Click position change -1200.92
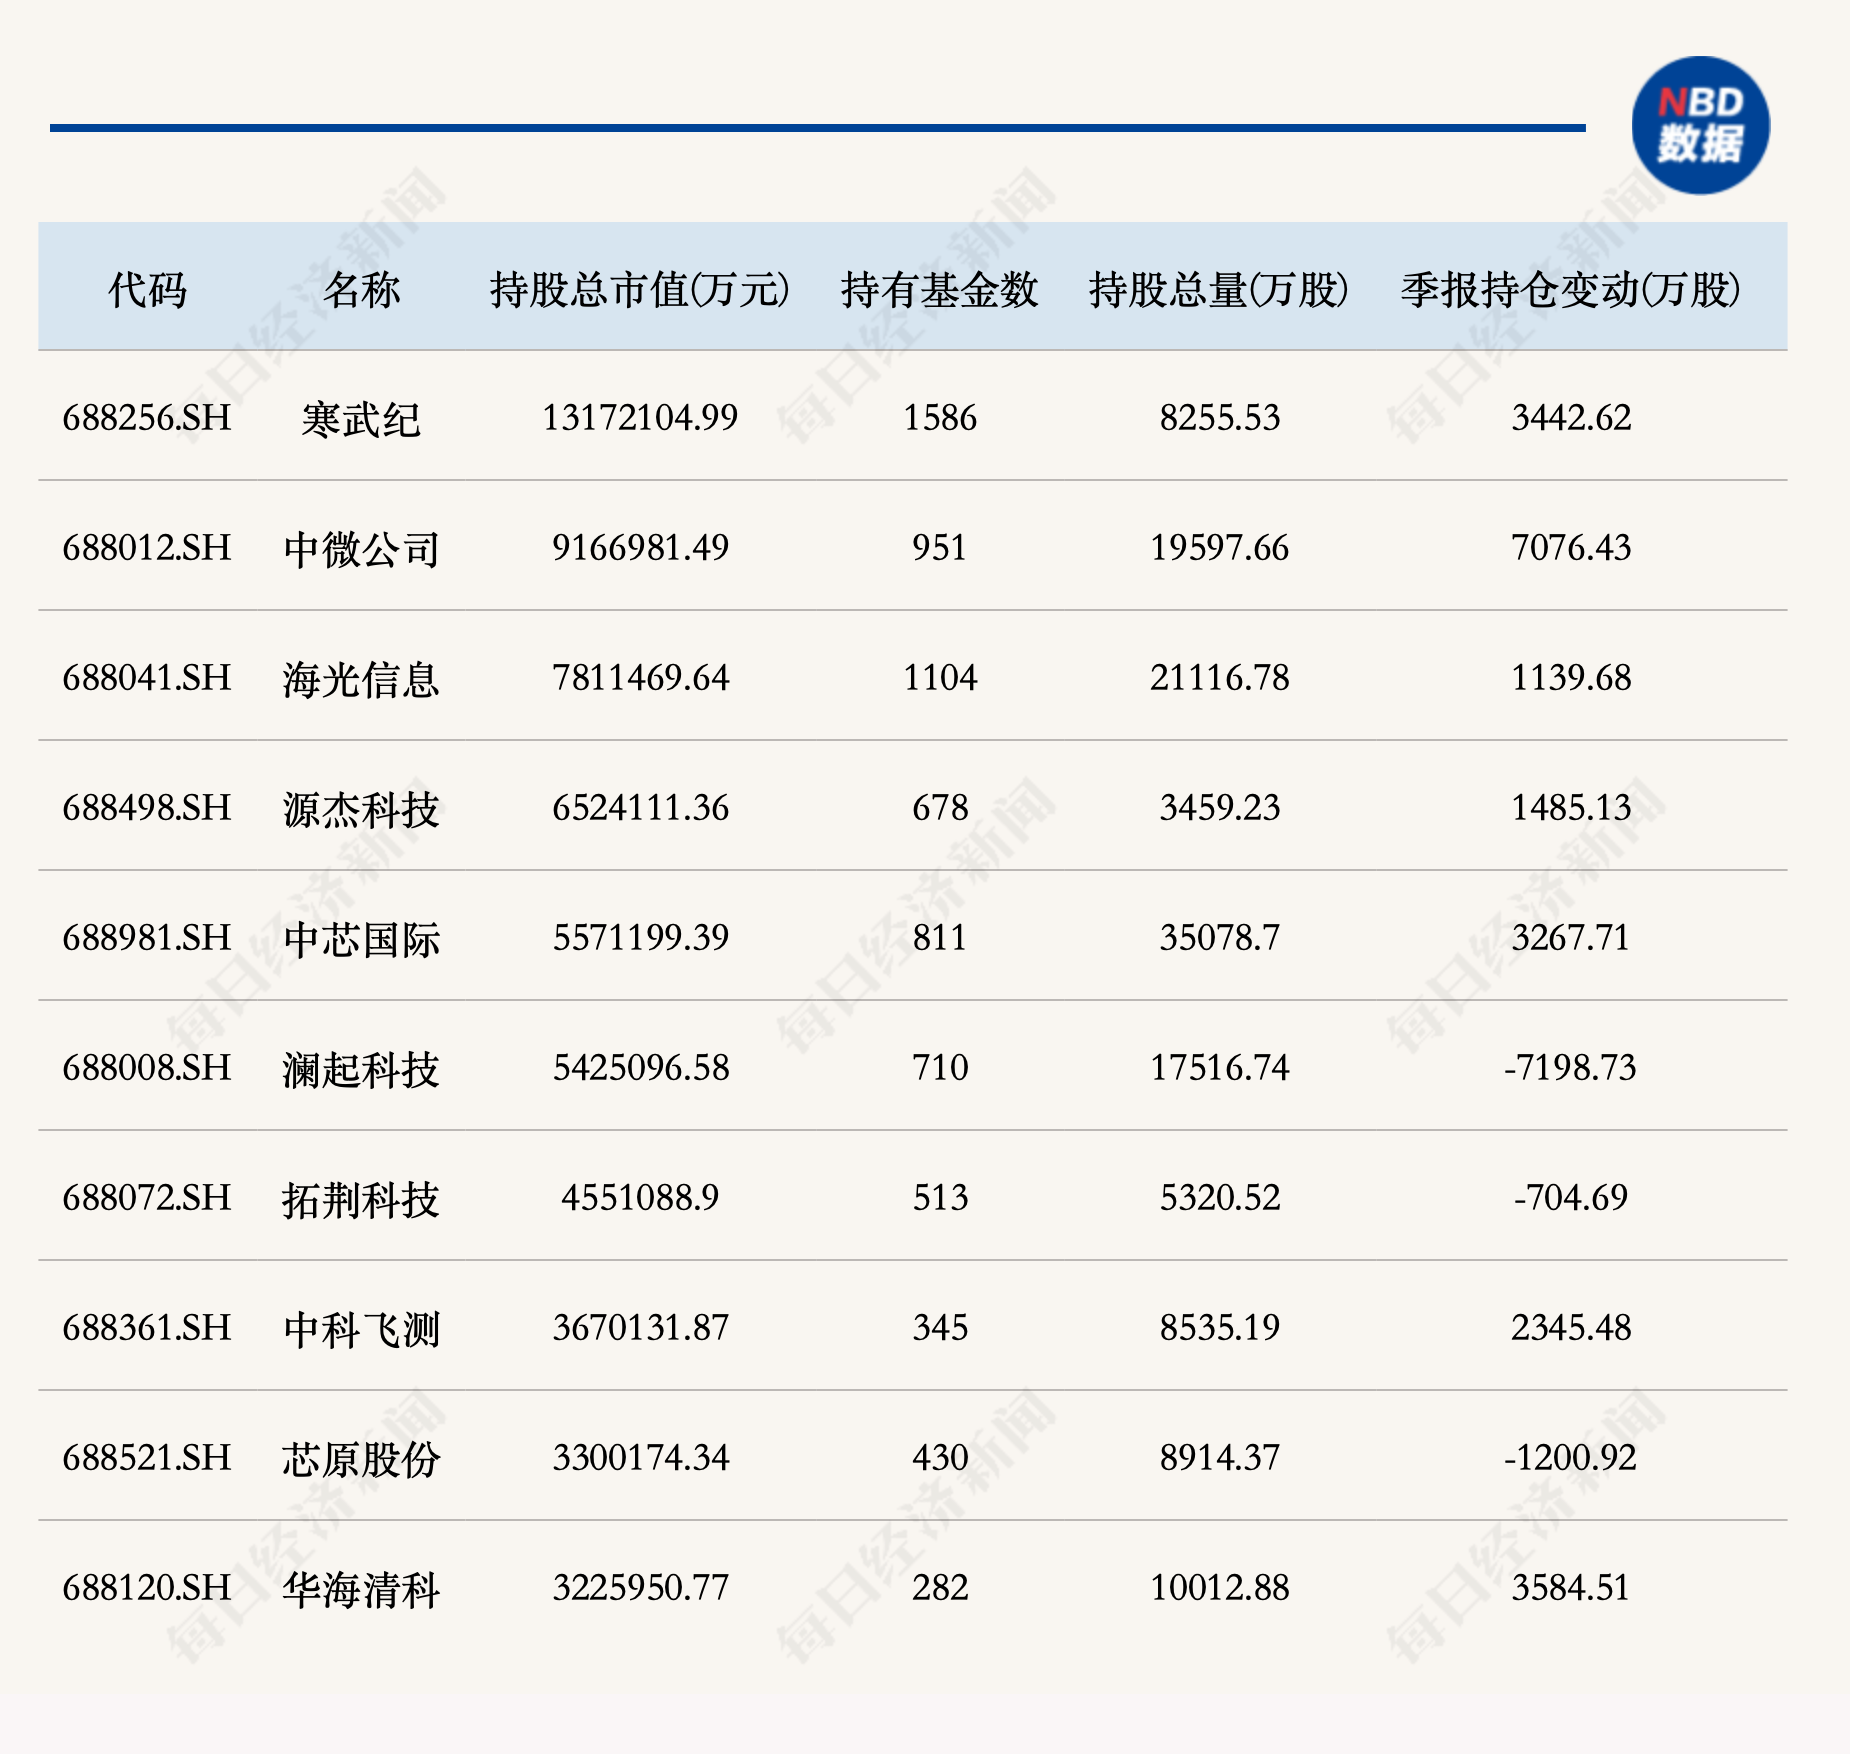Viewport: 1850px width, 1754px height. (x=1571, y=1458)
